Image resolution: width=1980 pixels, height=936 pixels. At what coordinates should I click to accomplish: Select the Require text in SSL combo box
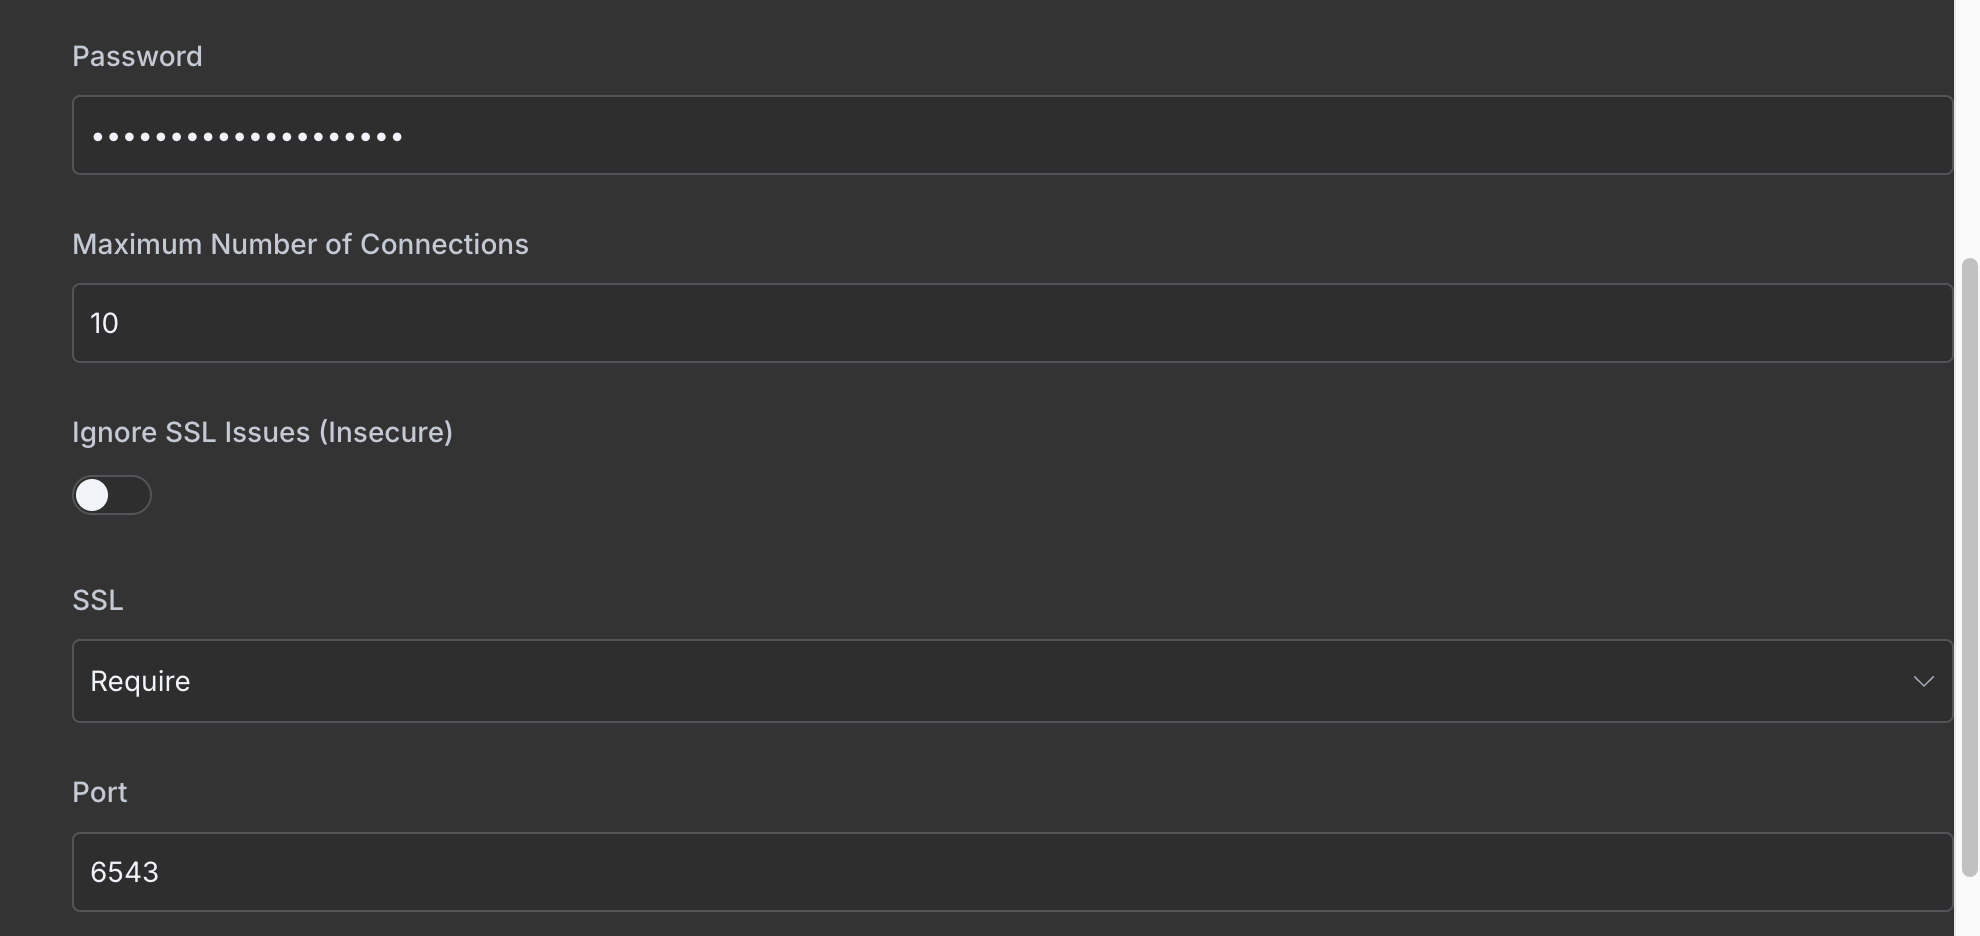click(140, 681)
